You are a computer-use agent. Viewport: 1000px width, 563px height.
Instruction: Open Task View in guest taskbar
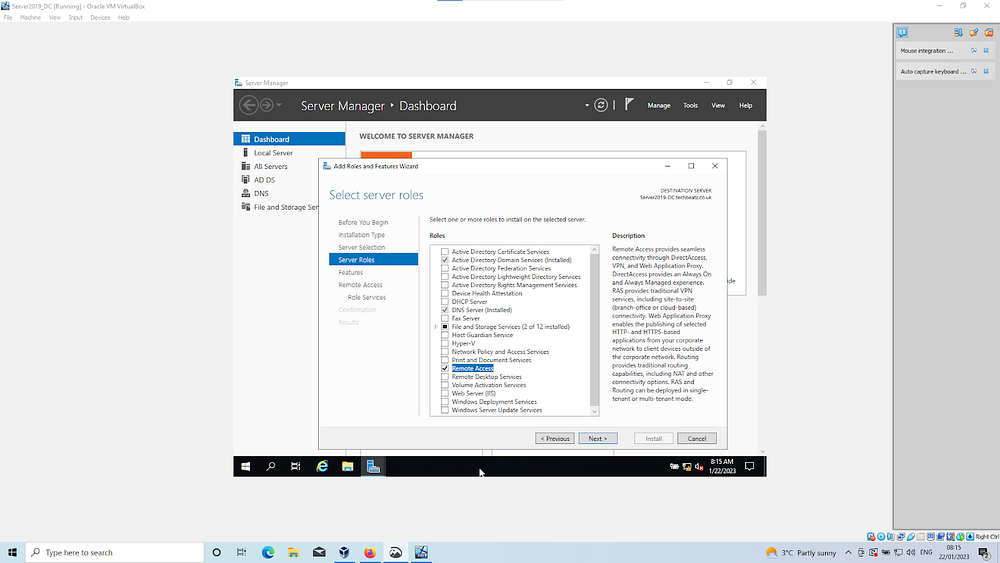coord(295,467)
